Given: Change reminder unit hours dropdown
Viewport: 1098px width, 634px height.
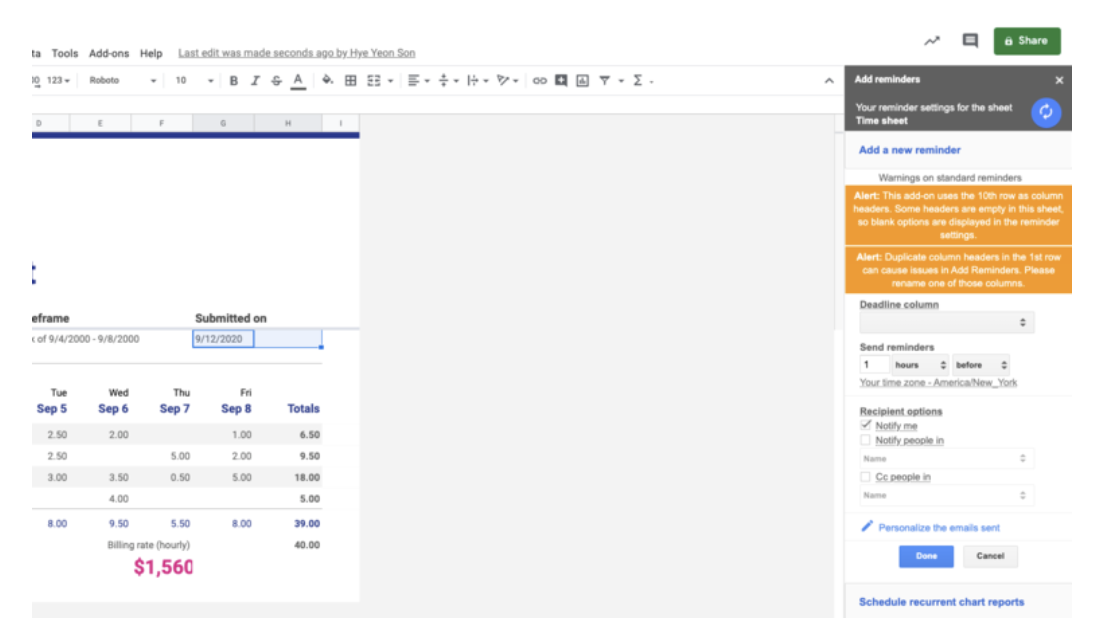Looking at the screenshot, I should coord(920,365).
